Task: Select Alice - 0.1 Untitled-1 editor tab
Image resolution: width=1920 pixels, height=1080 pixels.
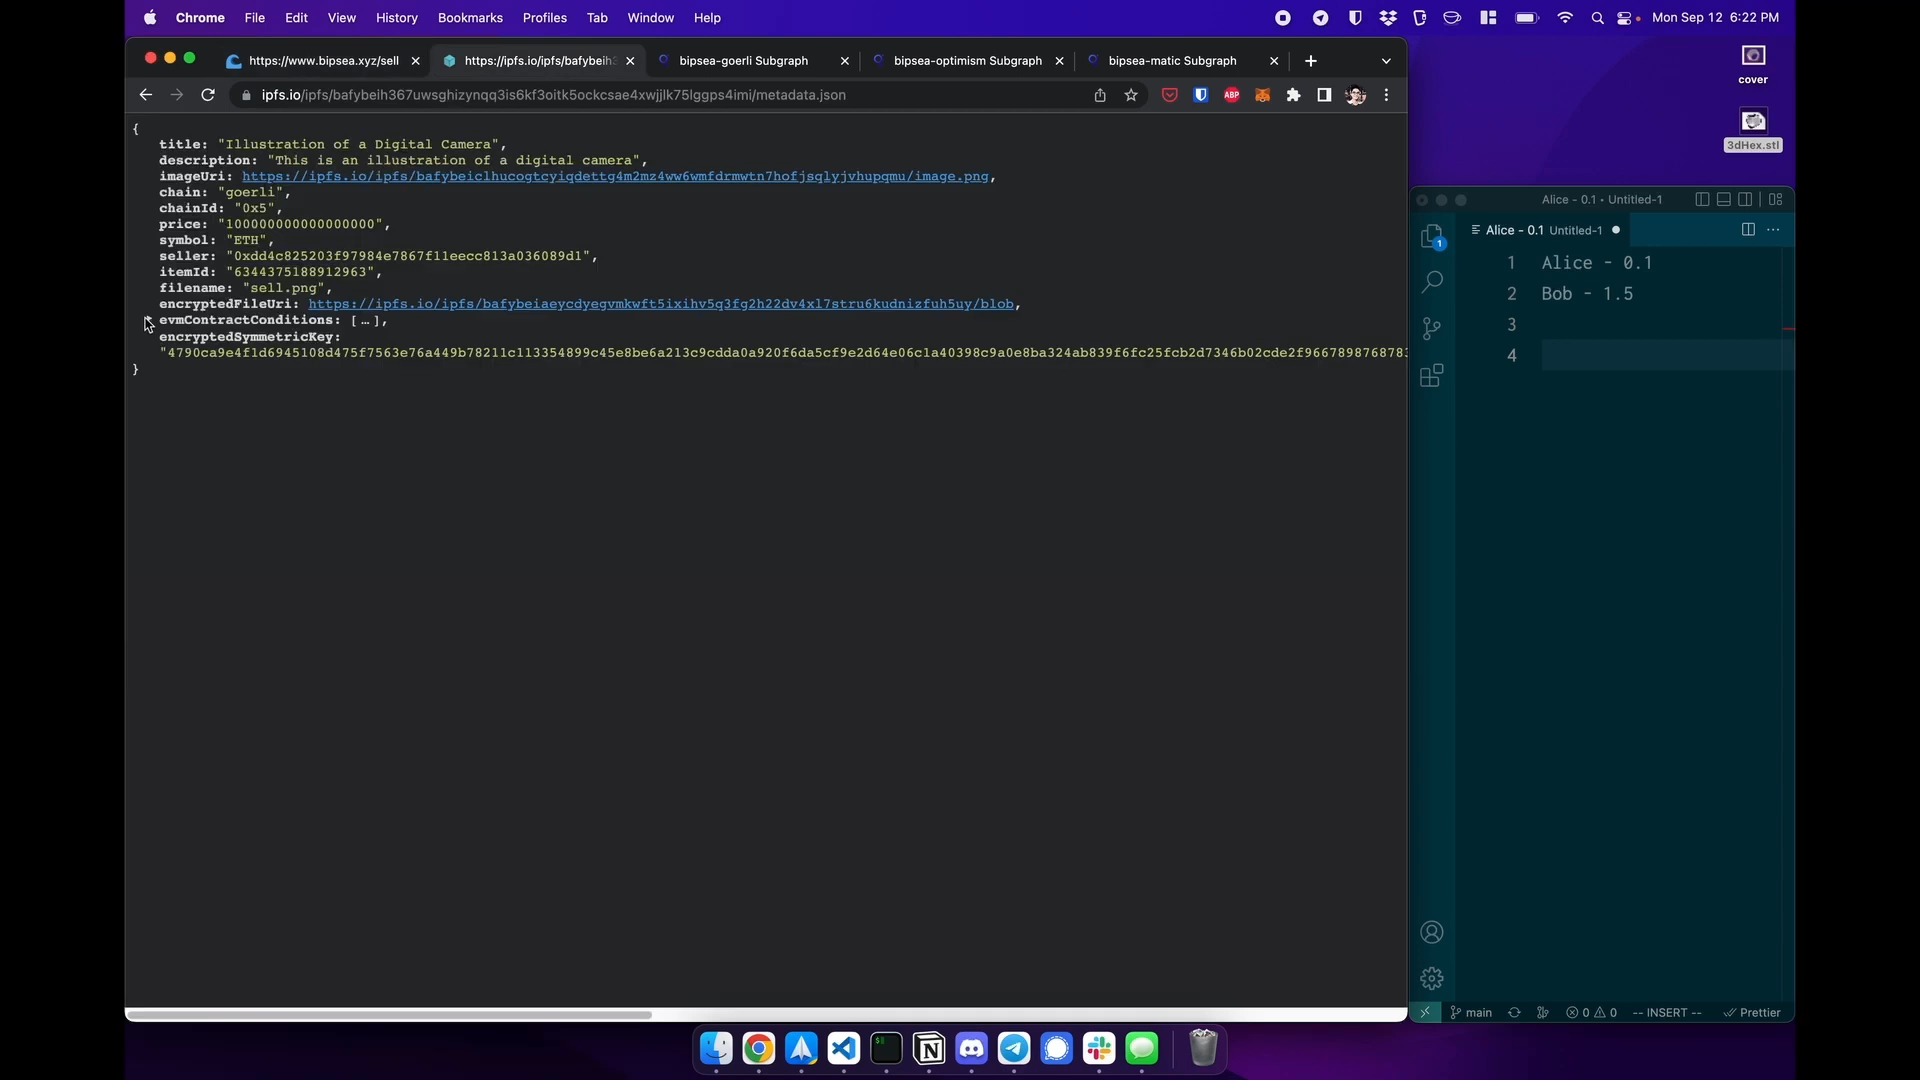Action: click(1545, 230)
